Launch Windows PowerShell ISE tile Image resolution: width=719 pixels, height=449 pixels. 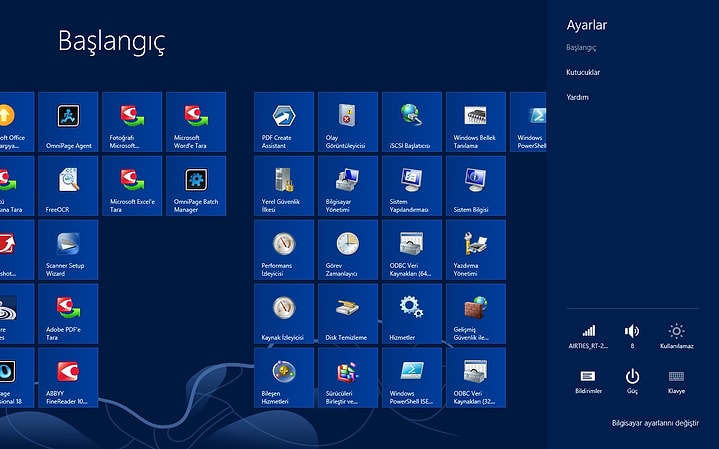click(x=412, y=377)
